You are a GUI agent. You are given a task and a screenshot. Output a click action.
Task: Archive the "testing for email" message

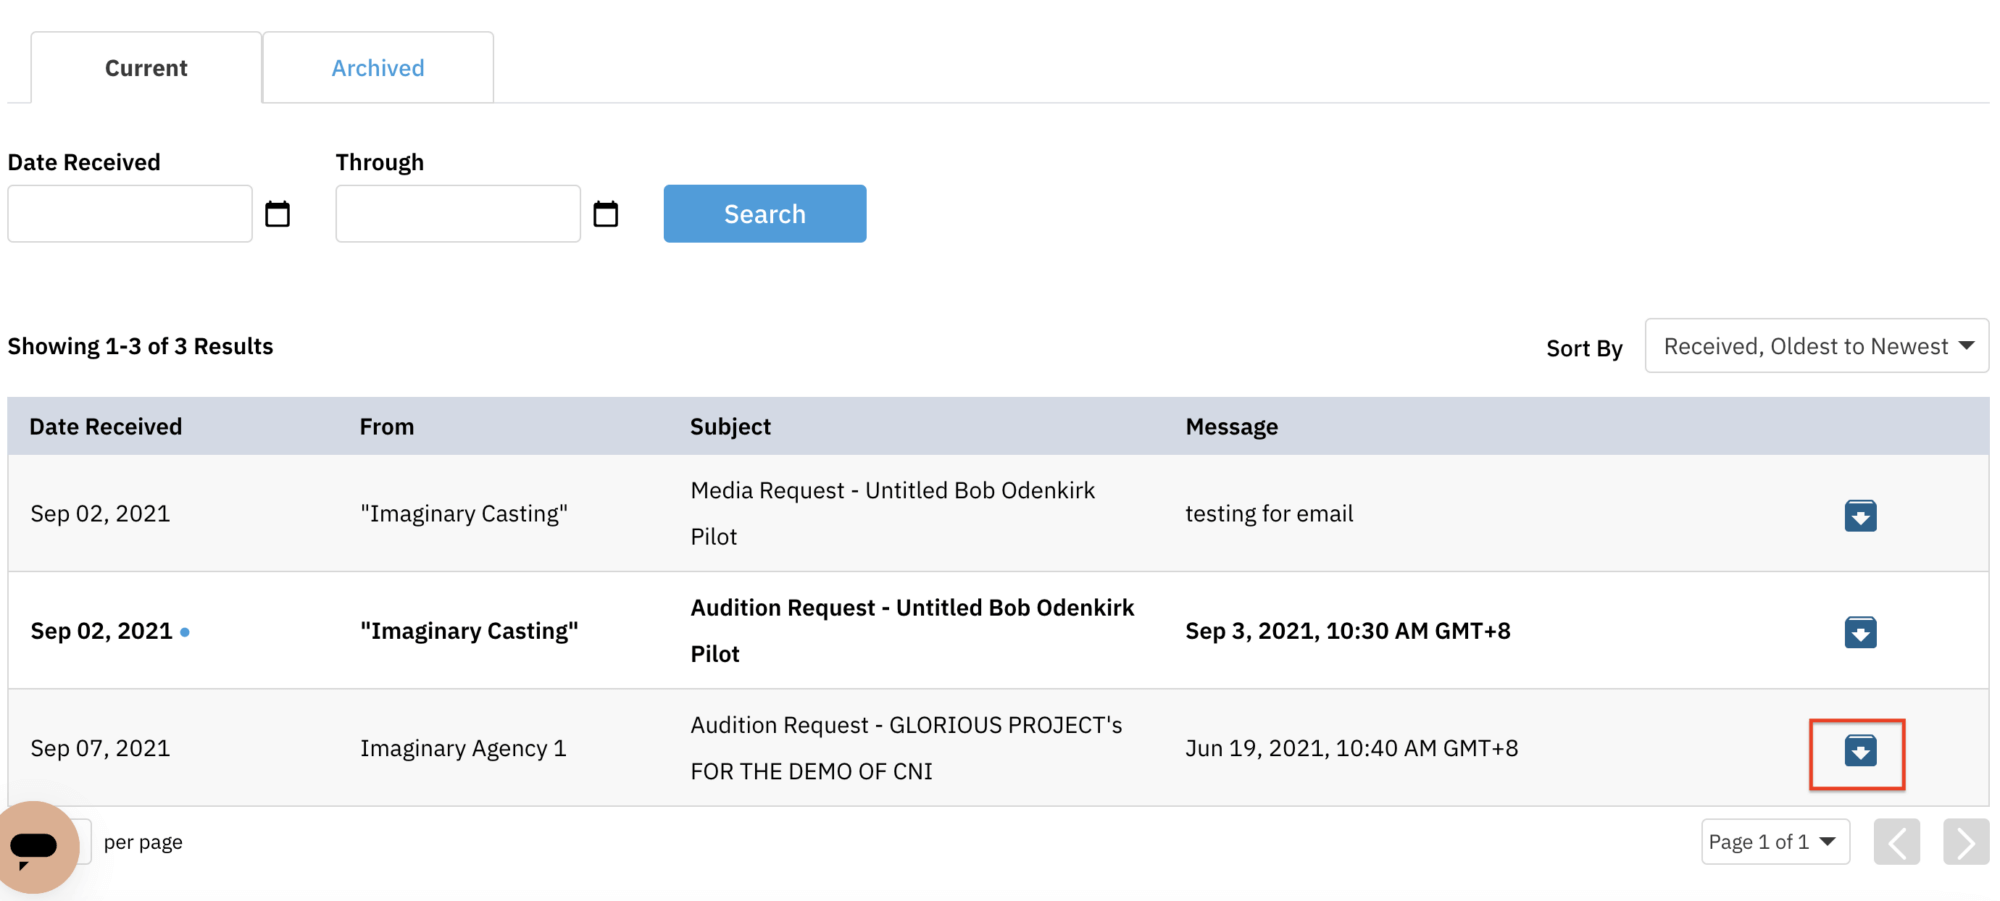1859,515
